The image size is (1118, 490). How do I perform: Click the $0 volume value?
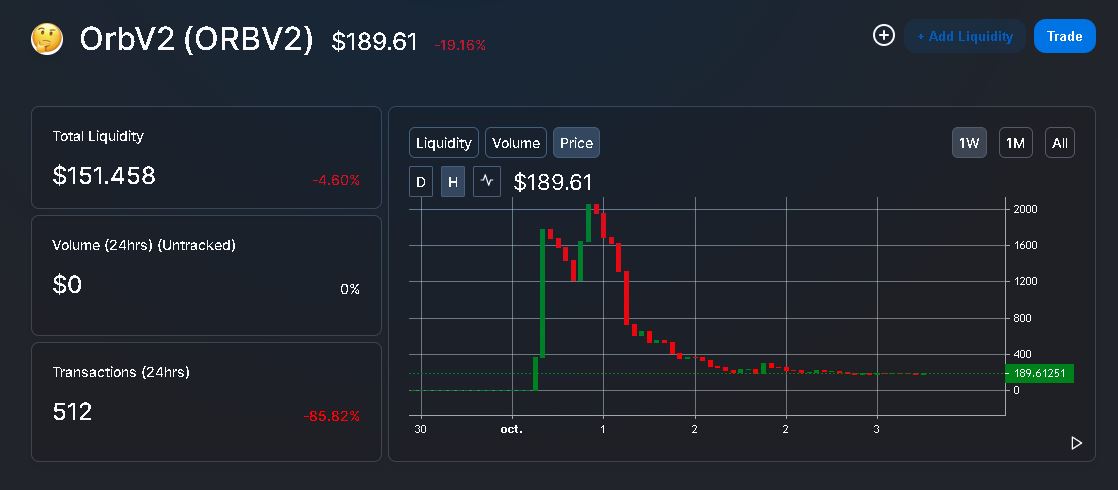[67, 285]
